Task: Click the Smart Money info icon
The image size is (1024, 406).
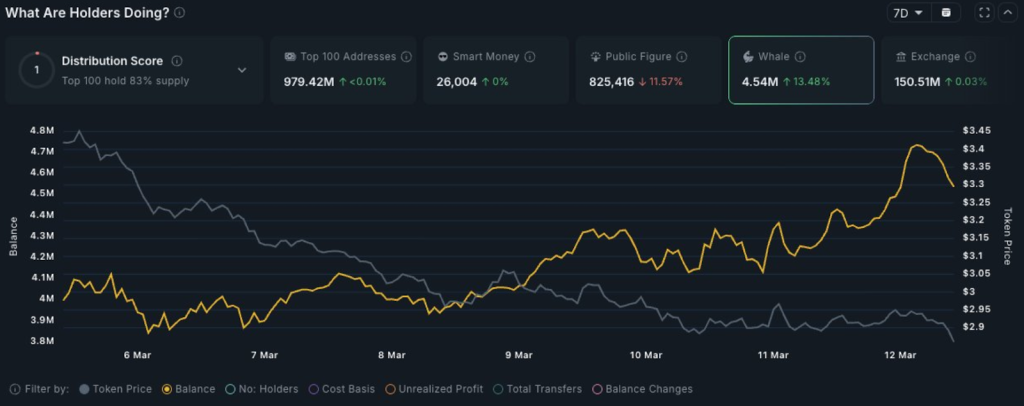Action: (x=530, y=57)
